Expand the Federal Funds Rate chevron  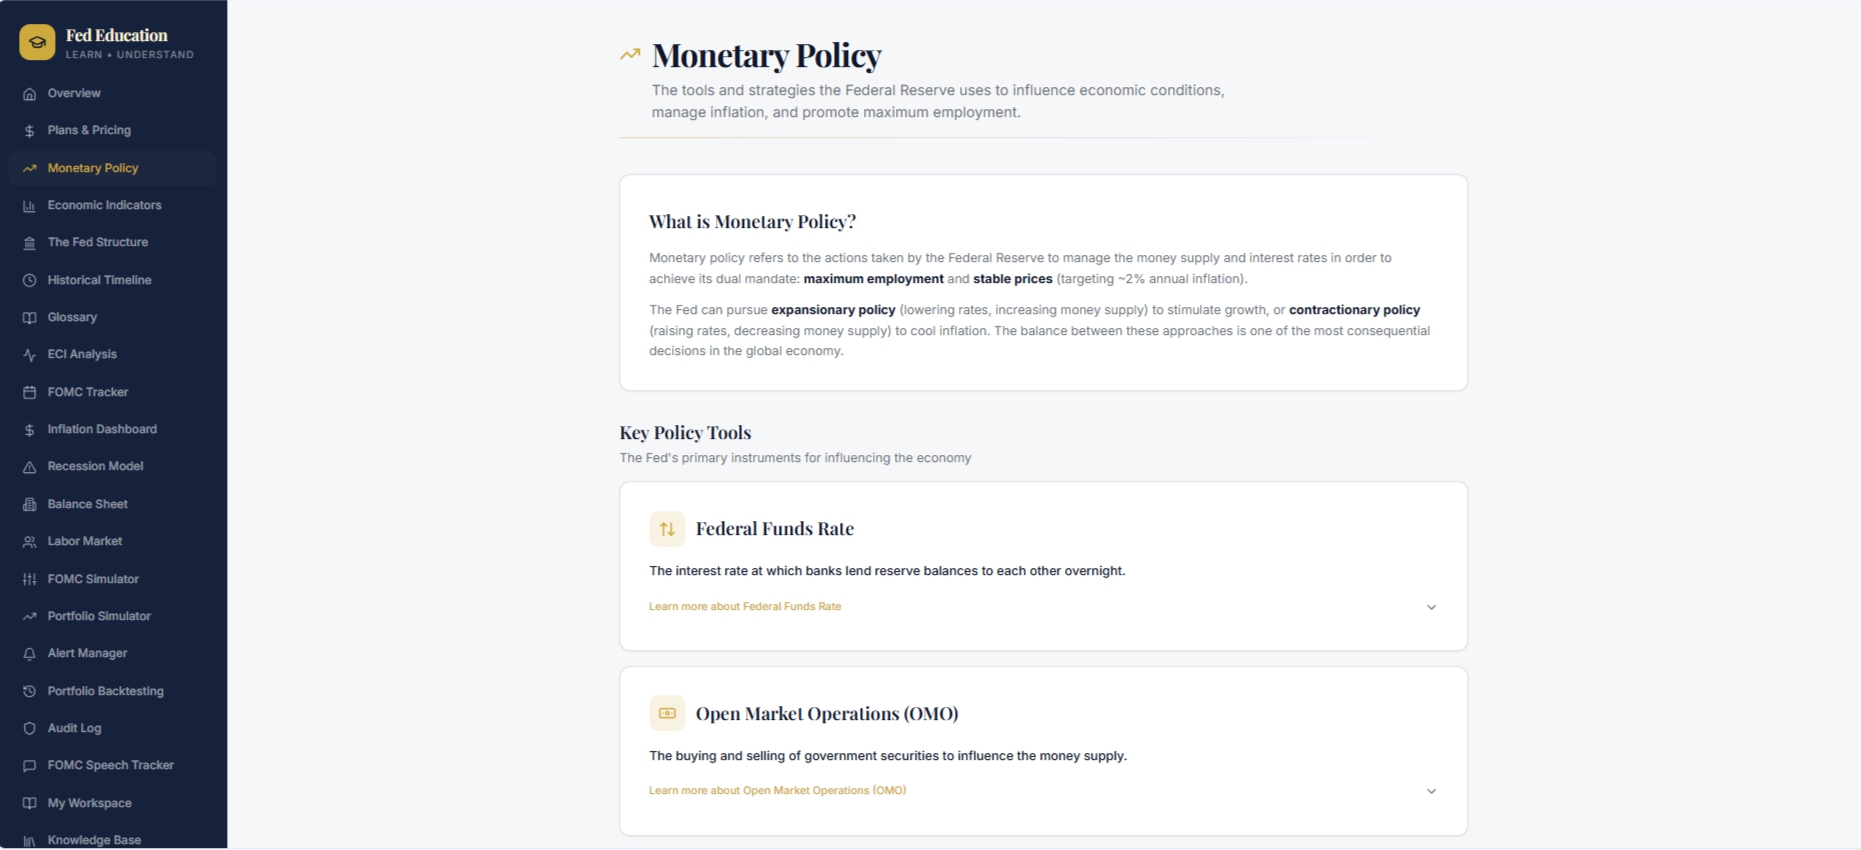1431,607
